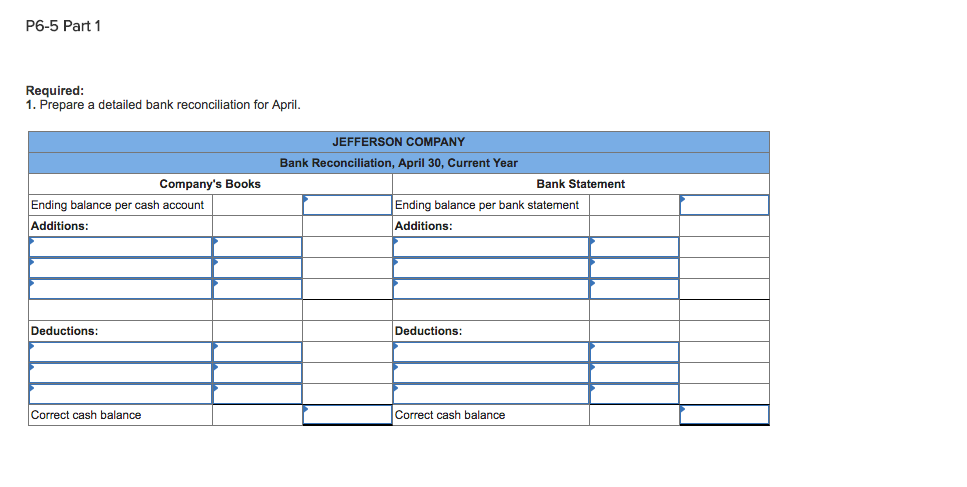Screen dimensions: 967x487
Task: Open second Additions description dropdown under Bank Statement
Action: coord(491,268)
